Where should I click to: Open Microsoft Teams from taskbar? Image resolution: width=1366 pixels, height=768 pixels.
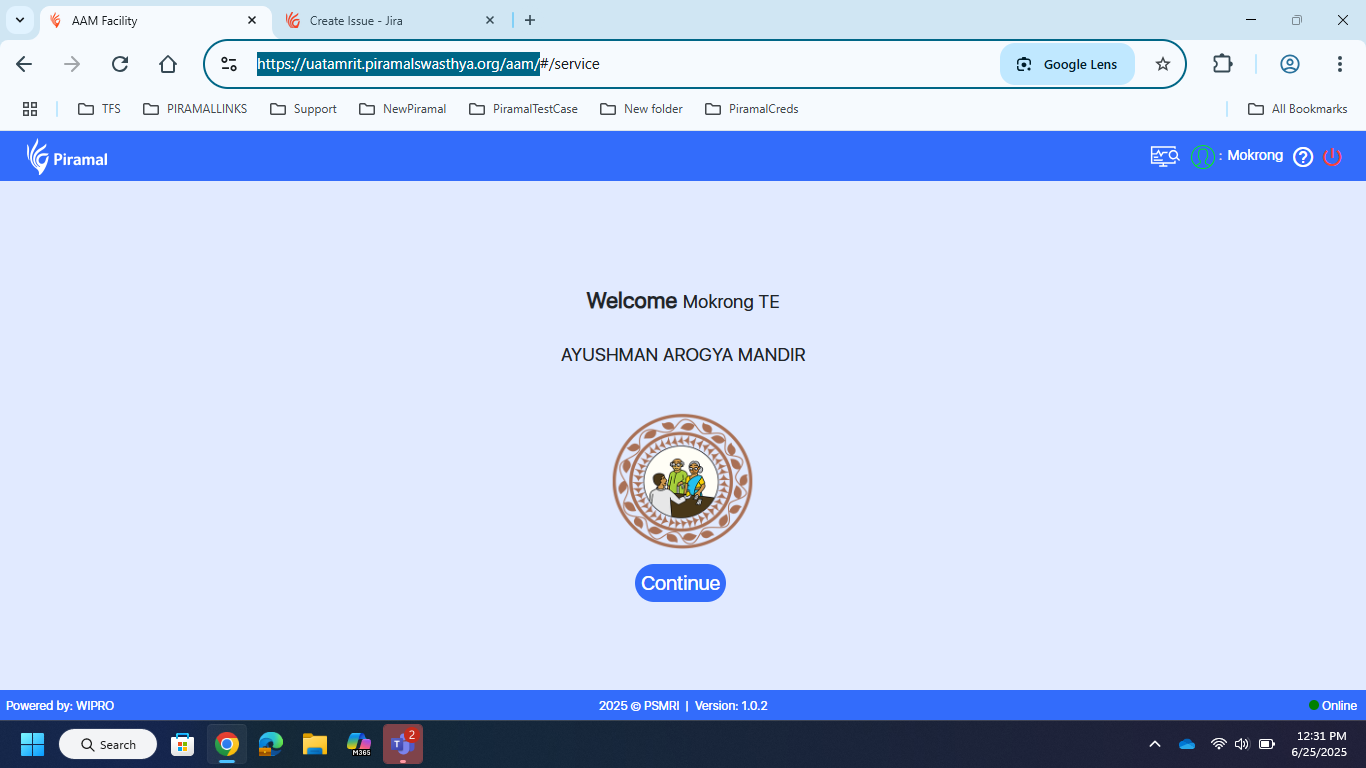403,744
